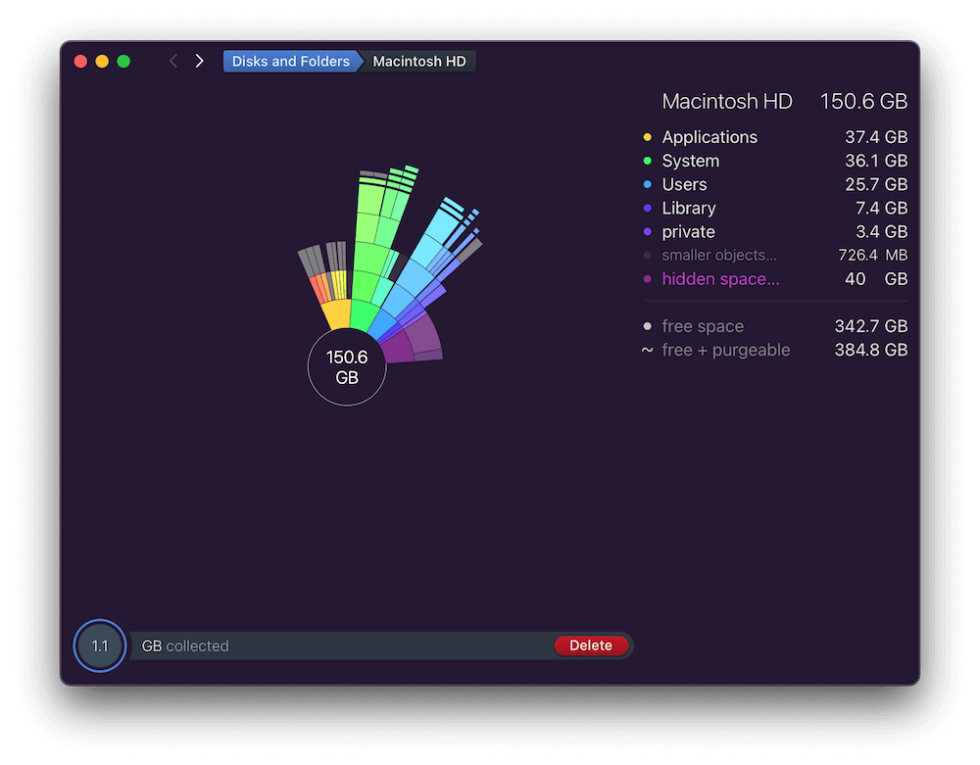Select Disks and Folders in the breadcrumb

coord(290,61)
